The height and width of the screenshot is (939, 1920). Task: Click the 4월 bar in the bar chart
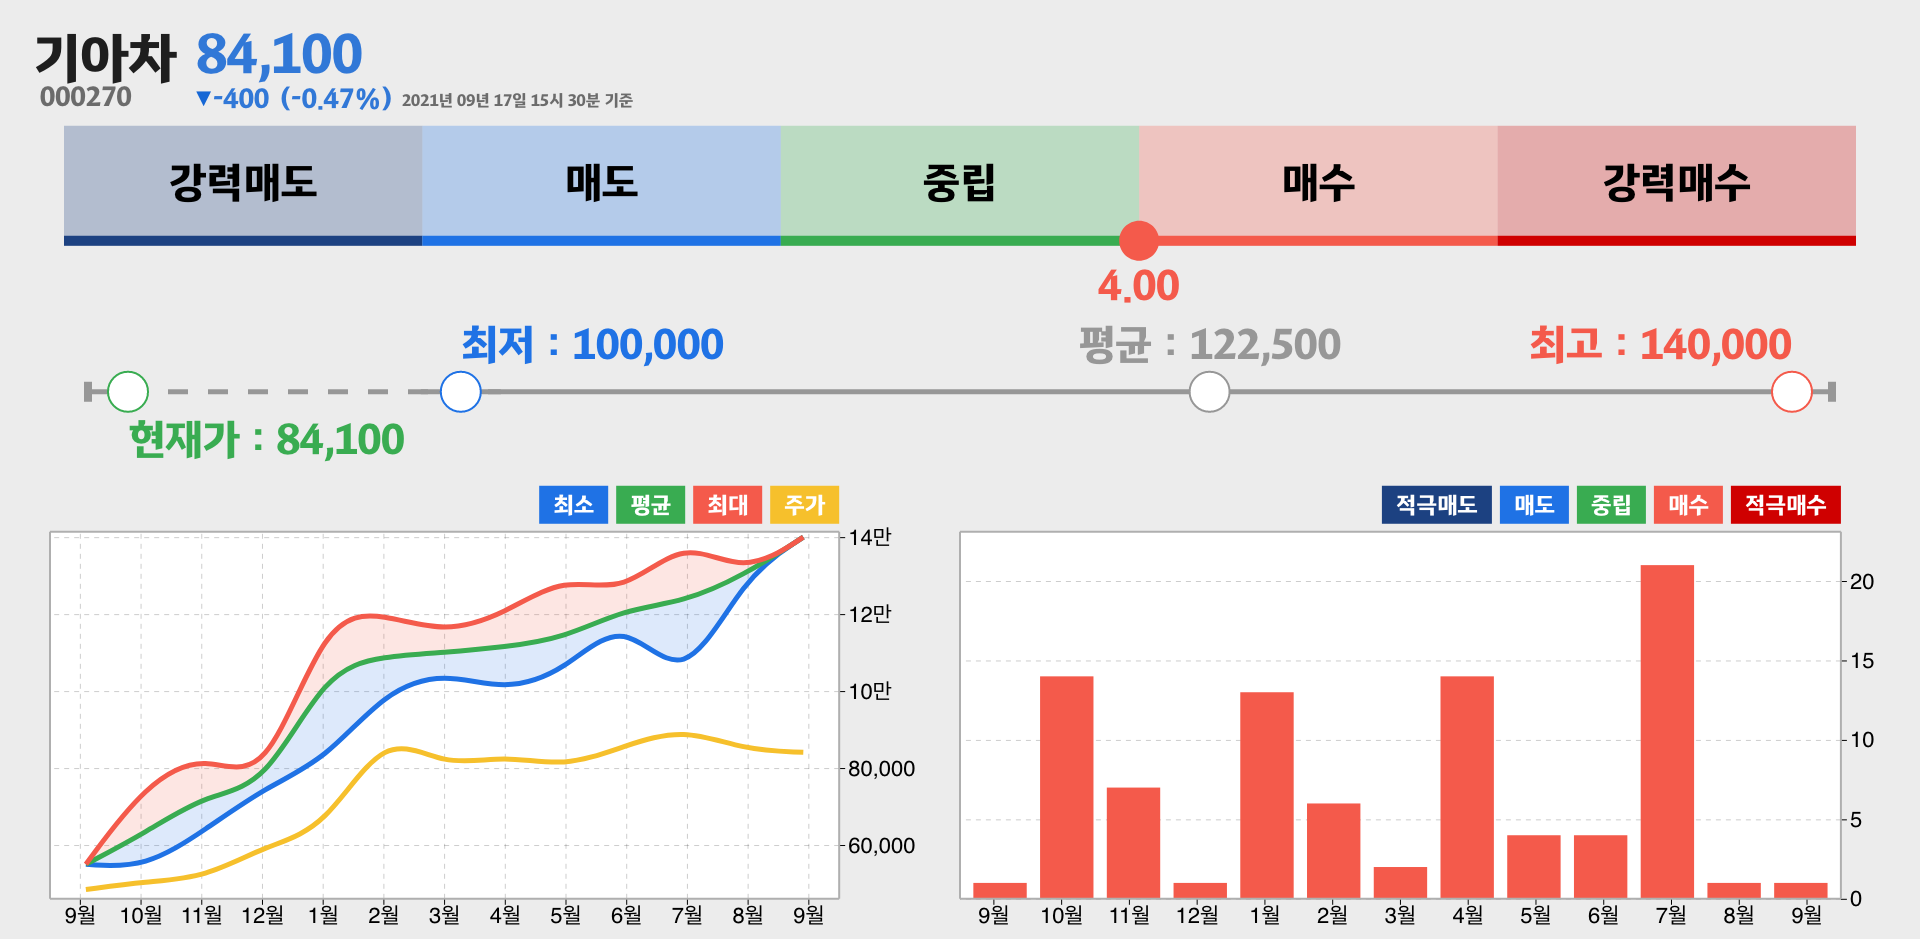click(1467, 787)
